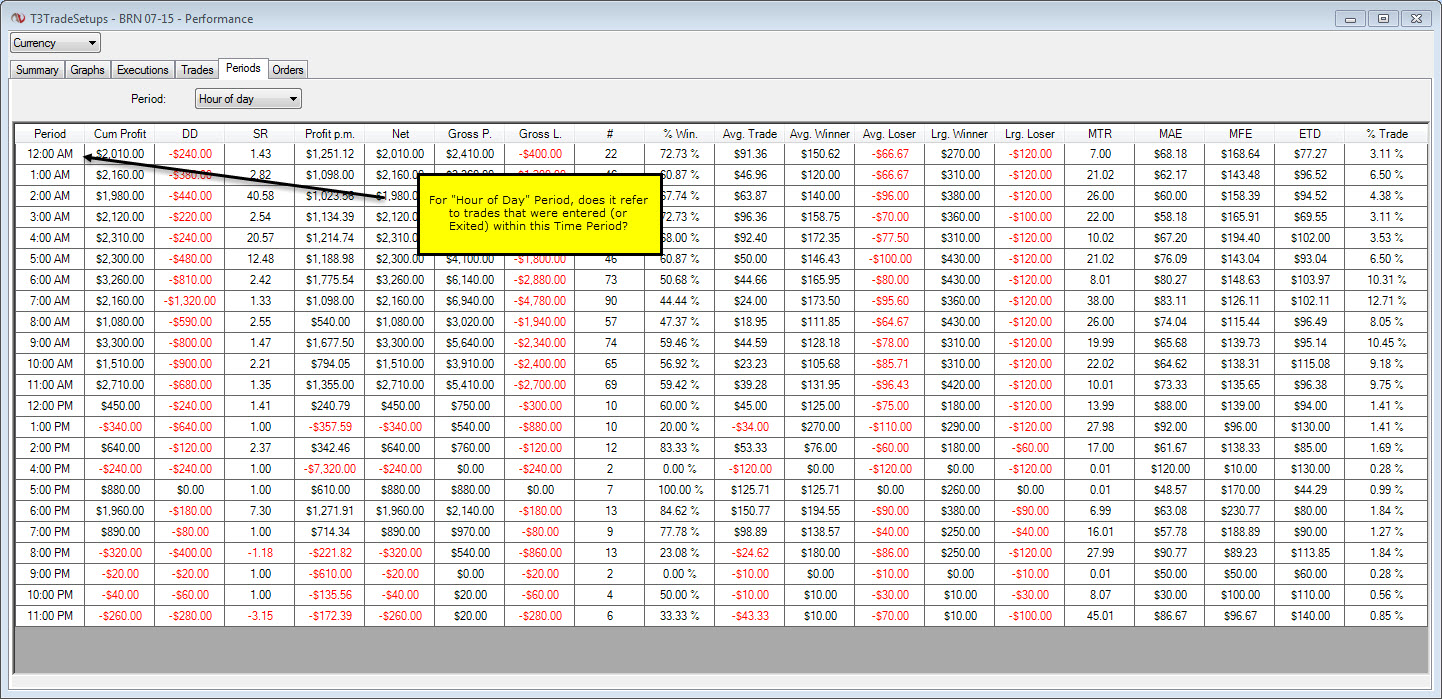The image size is (1442, 699).
Task: Click the 40.58 SR value cell
Action: 260,196
